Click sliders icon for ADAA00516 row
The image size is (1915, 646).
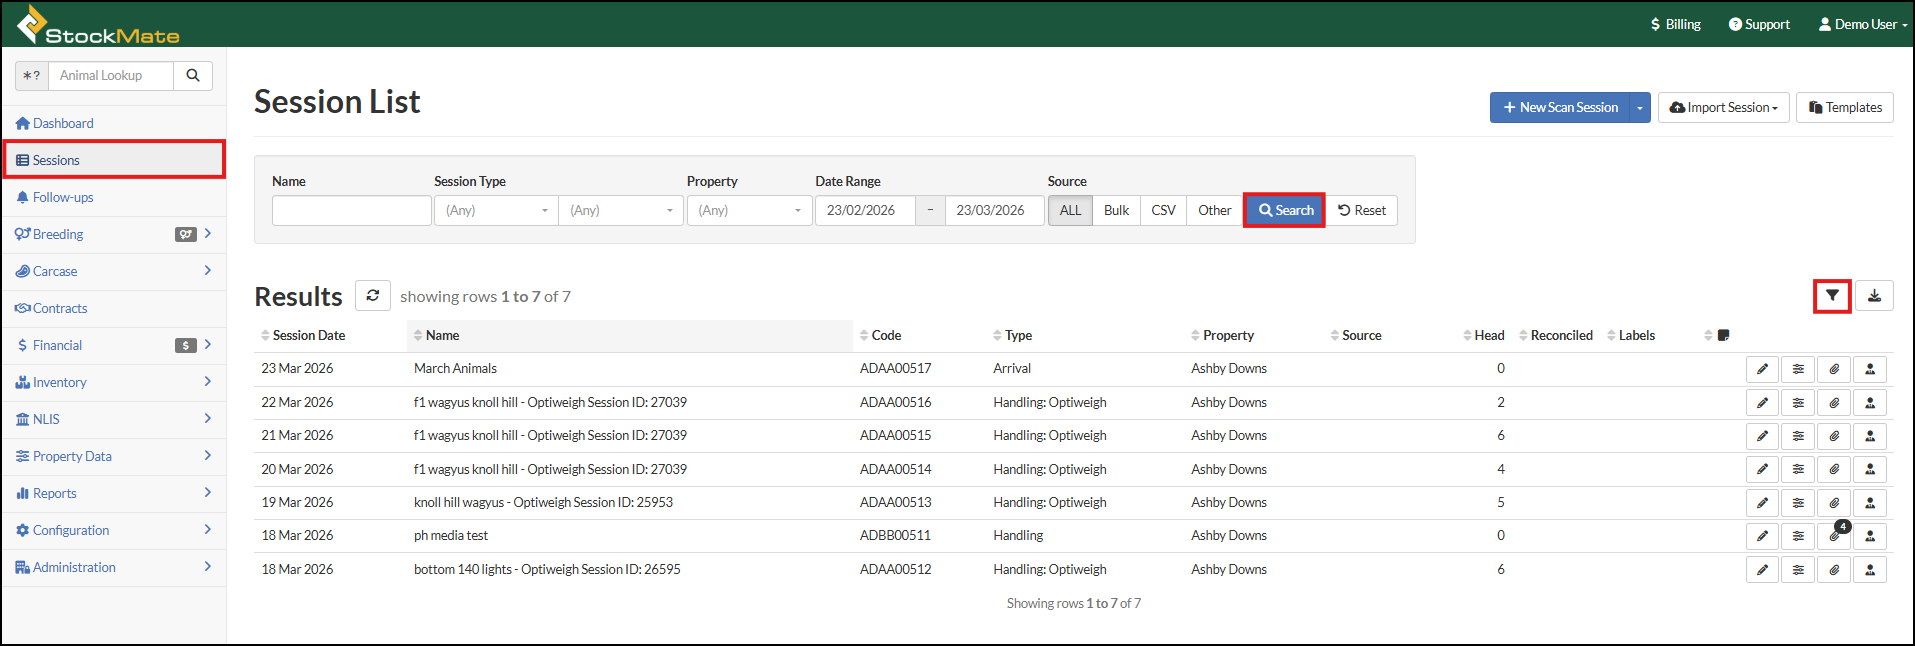point(1798,403)
